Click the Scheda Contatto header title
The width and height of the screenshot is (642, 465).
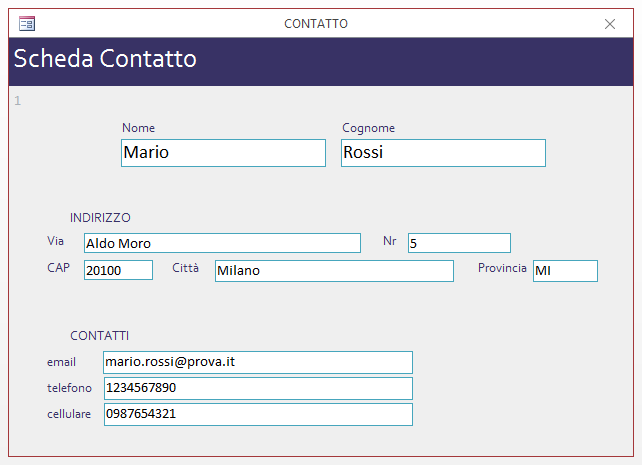tap(105, 59)
